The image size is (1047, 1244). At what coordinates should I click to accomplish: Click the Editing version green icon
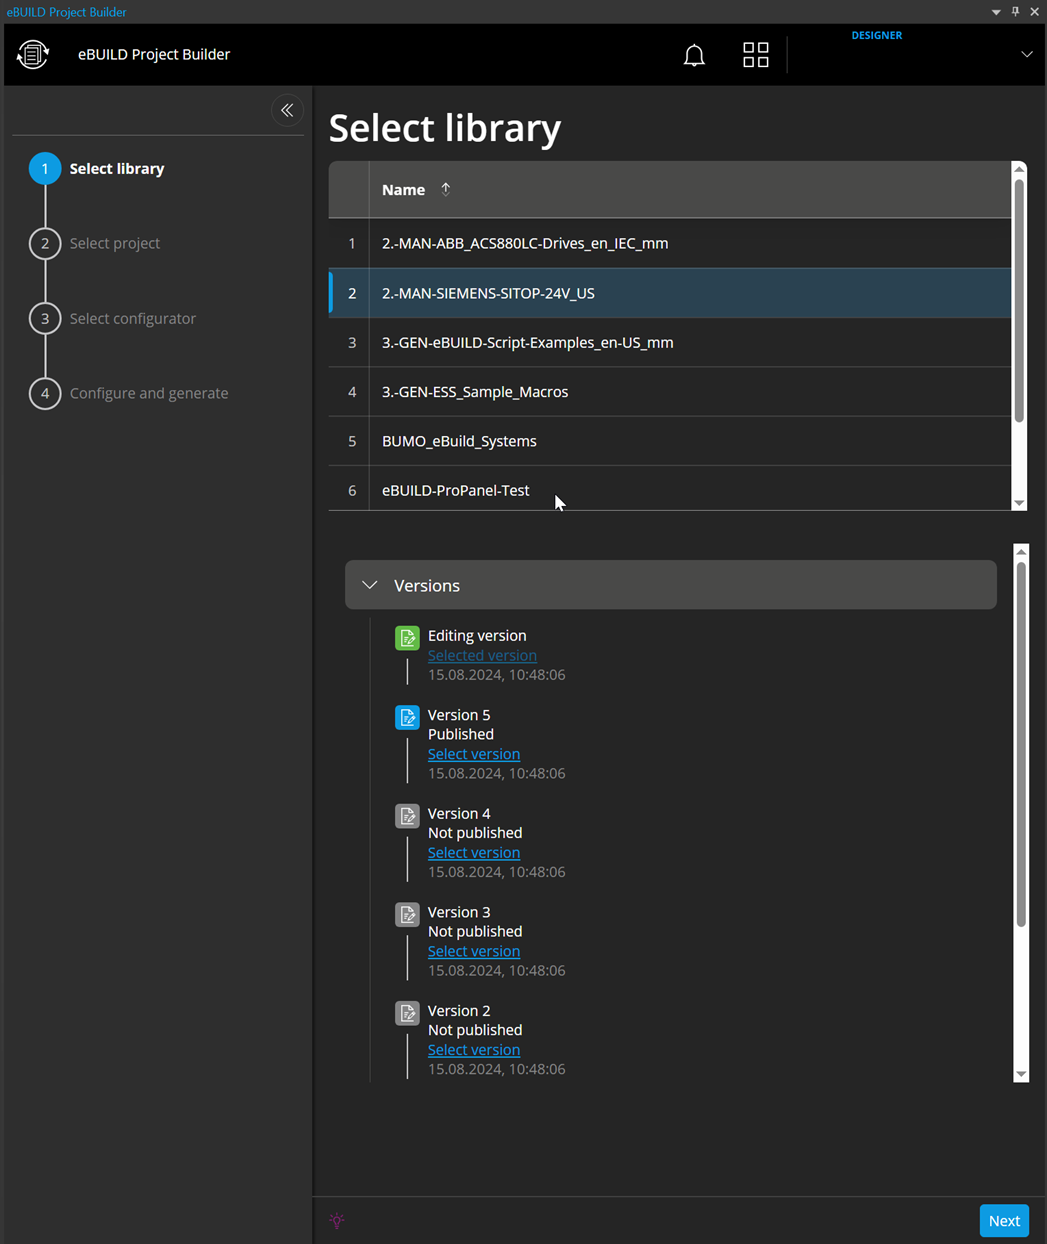tap(407, 638)
